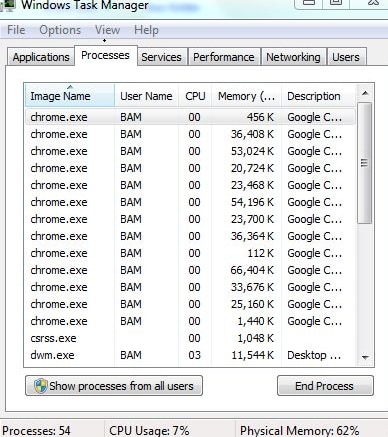This screenshot has width=388, height=437.
Task: Select chrome.exe row using 36,364 K
Action: pyautogui.click(x=190, y=236)
